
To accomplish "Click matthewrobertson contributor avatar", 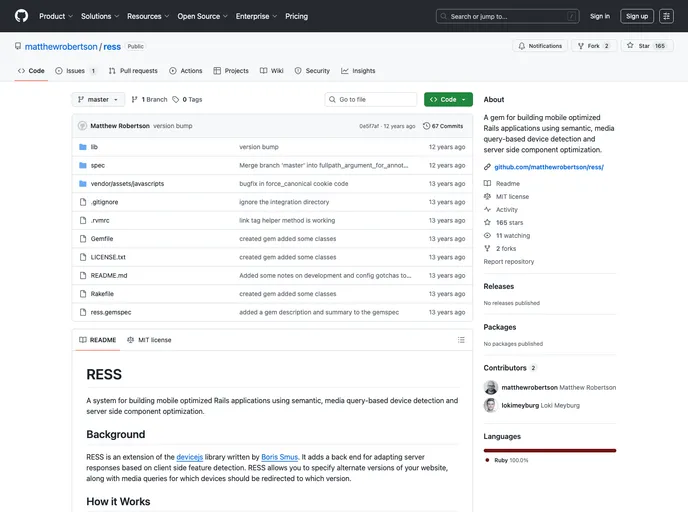I will (x=491, y=387).
